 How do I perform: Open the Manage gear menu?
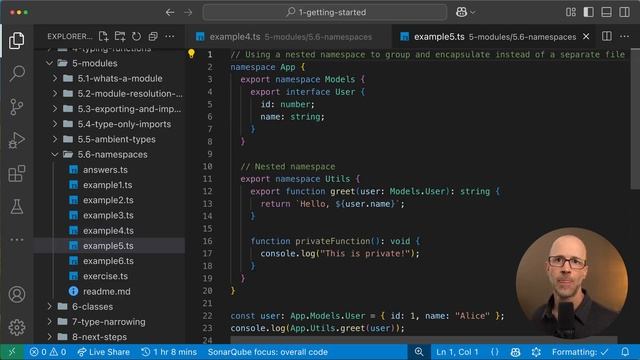click(17, 327)
